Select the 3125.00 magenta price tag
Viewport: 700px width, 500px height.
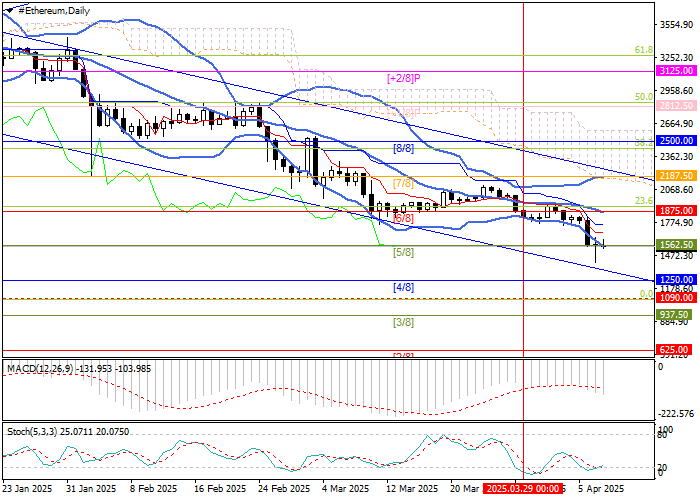676,72
